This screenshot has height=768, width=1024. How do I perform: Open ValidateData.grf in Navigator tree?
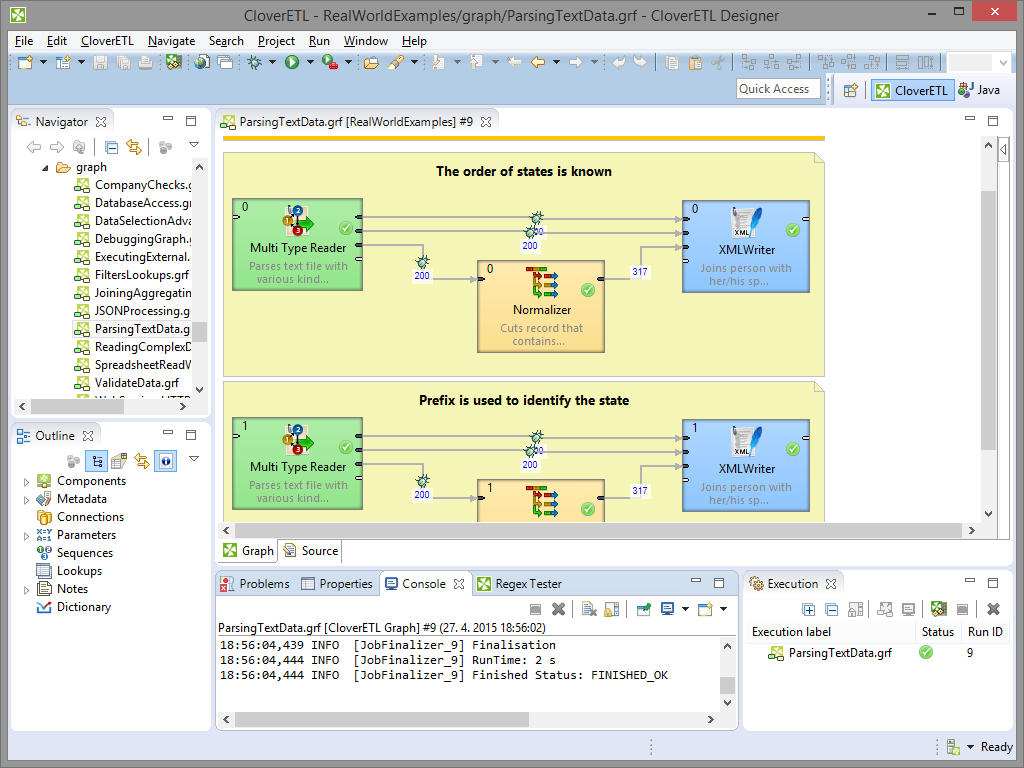[136, 383]
